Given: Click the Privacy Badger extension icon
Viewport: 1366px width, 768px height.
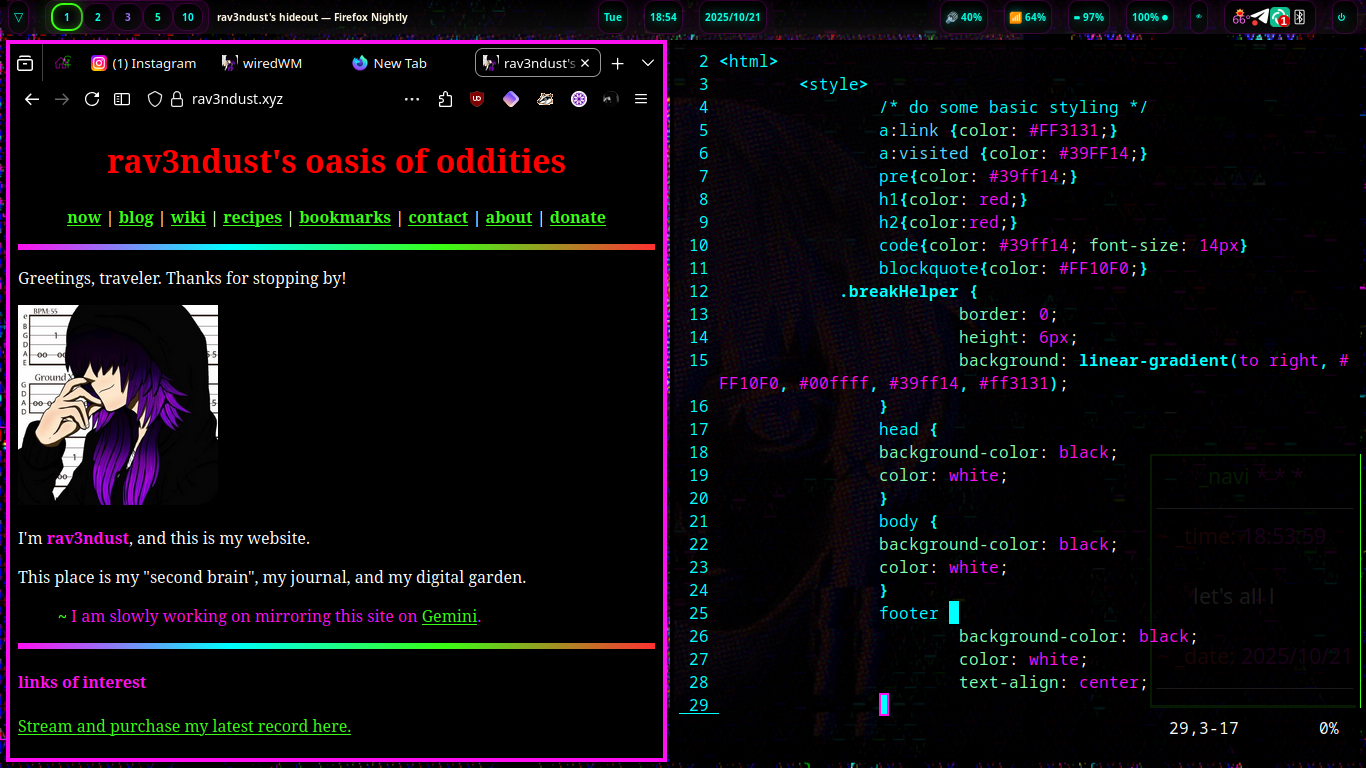Looking at the screenshot, I should point(544,98).
